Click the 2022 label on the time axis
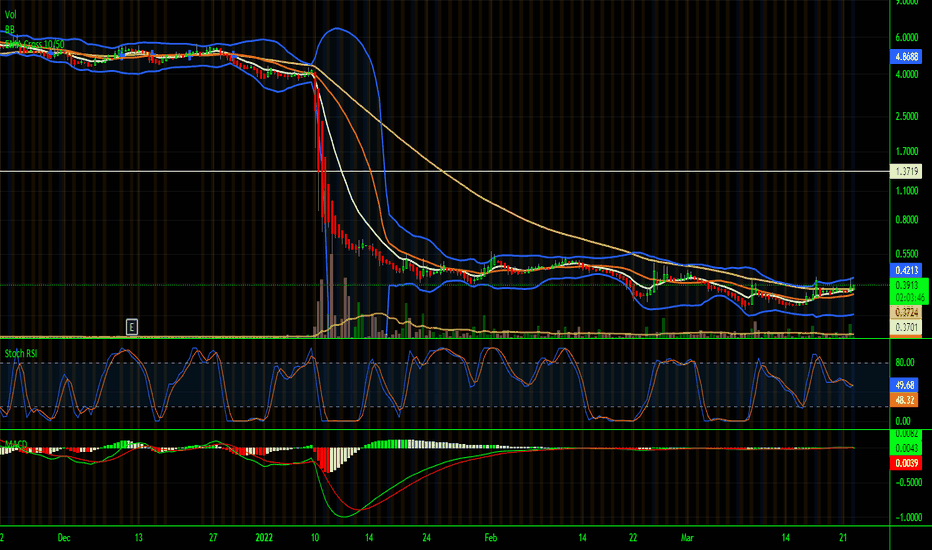This screenshot has height=550, width=932. [x=264, y=538]
